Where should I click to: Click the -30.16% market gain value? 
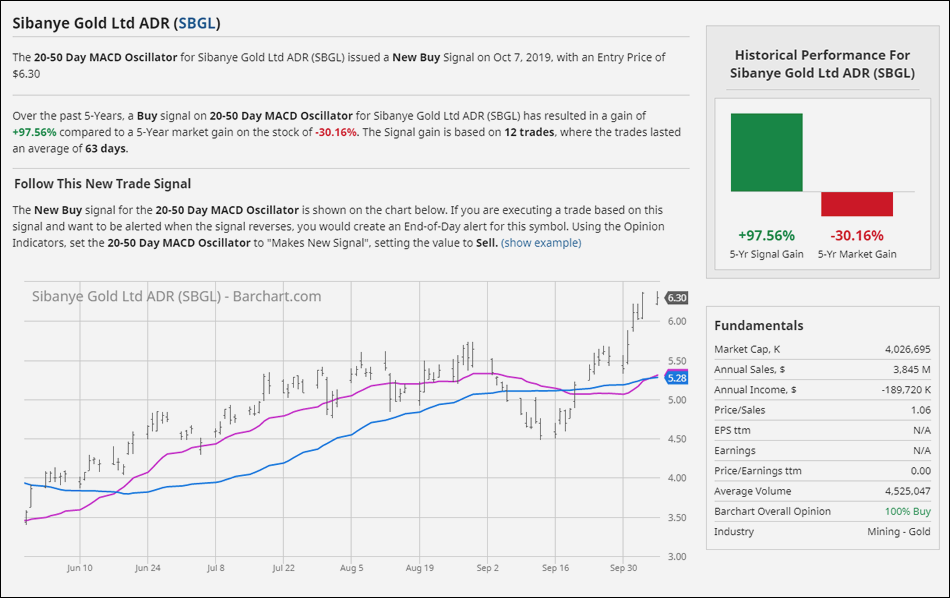pos(857,236)
